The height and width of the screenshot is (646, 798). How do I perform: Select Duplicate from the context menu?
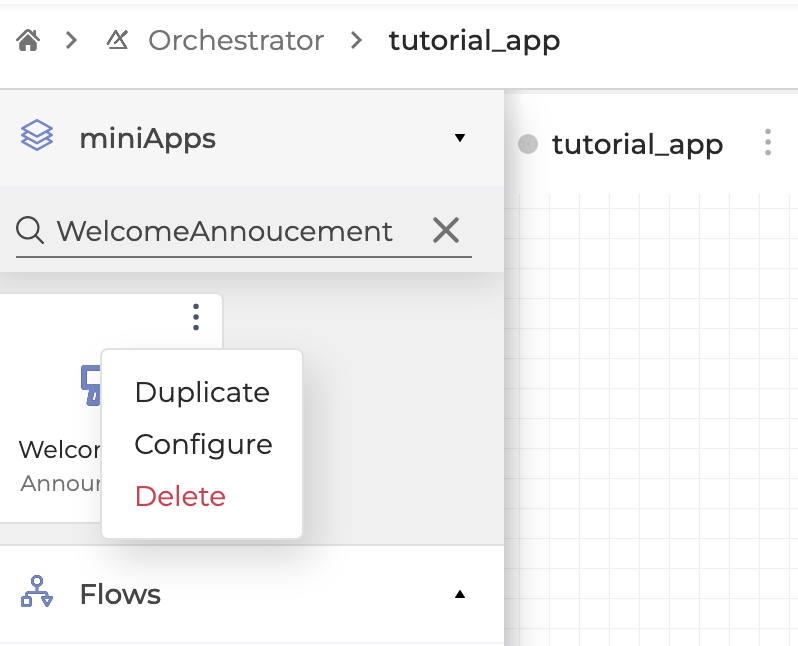point(202,392)
